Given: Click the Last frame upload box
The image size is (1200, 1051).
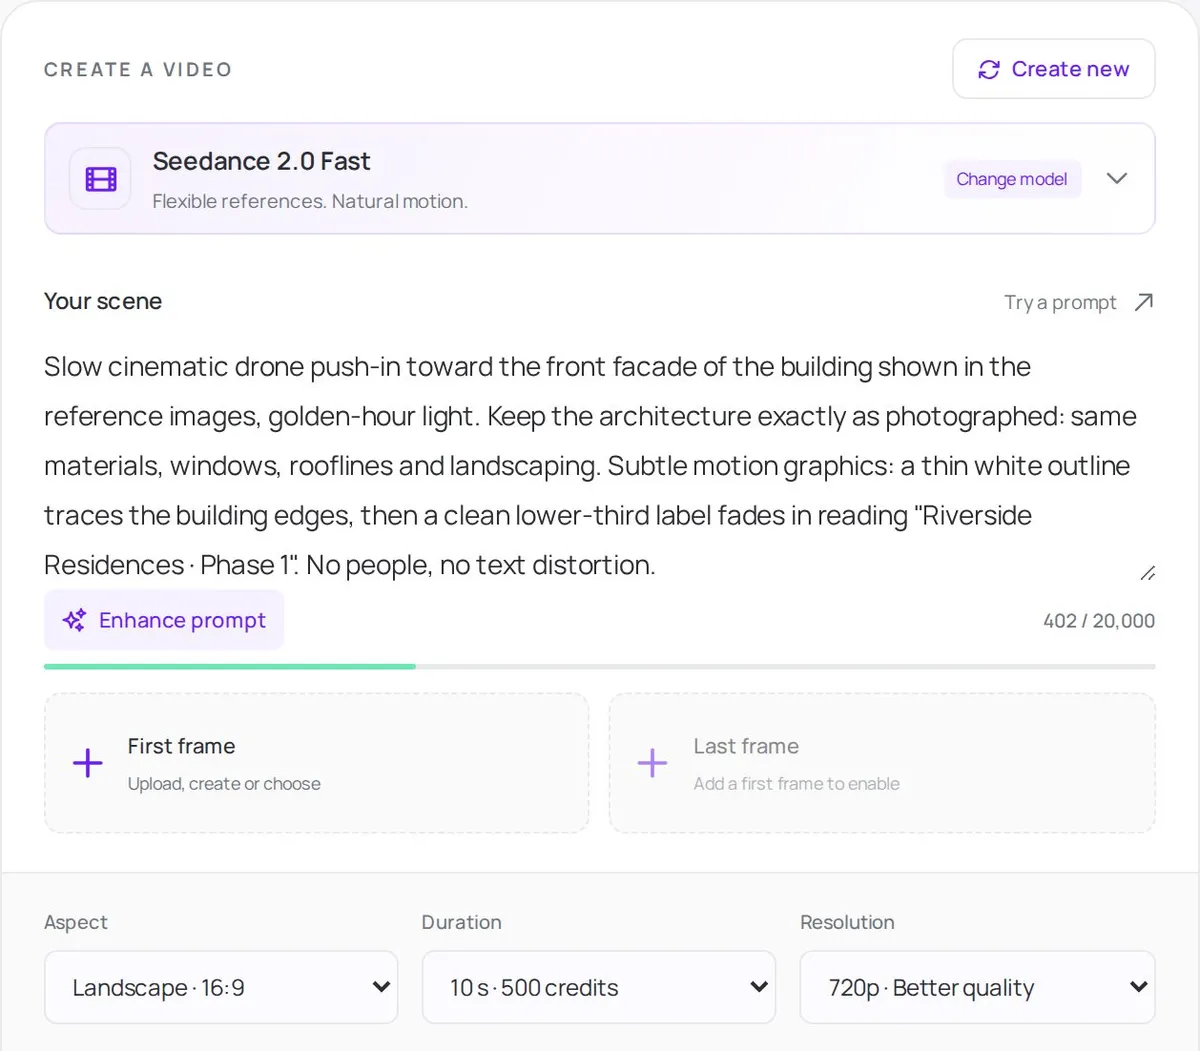Looking at the screenshot, I should 882,763.
